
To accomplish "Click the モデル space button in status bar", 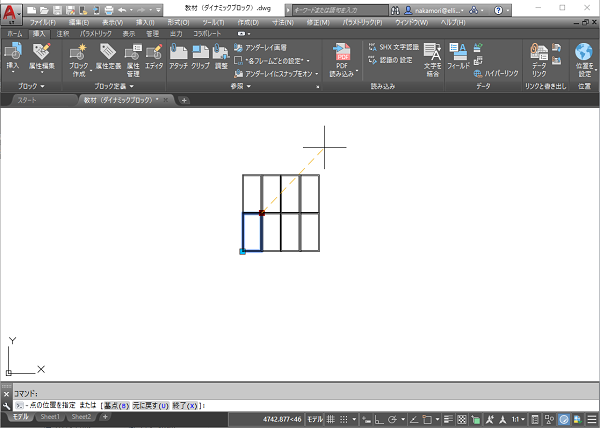I will pos(315,420).
